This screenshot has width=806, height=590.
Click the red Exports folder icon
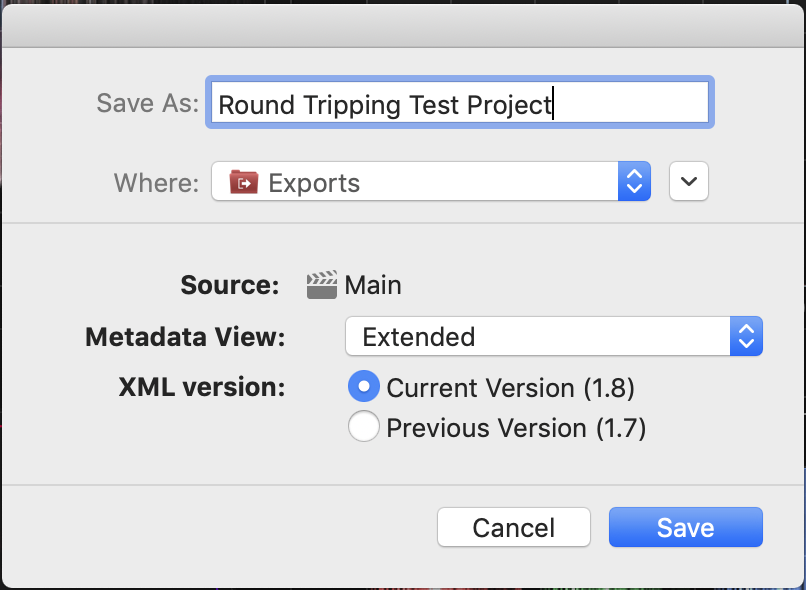(244, 183)
